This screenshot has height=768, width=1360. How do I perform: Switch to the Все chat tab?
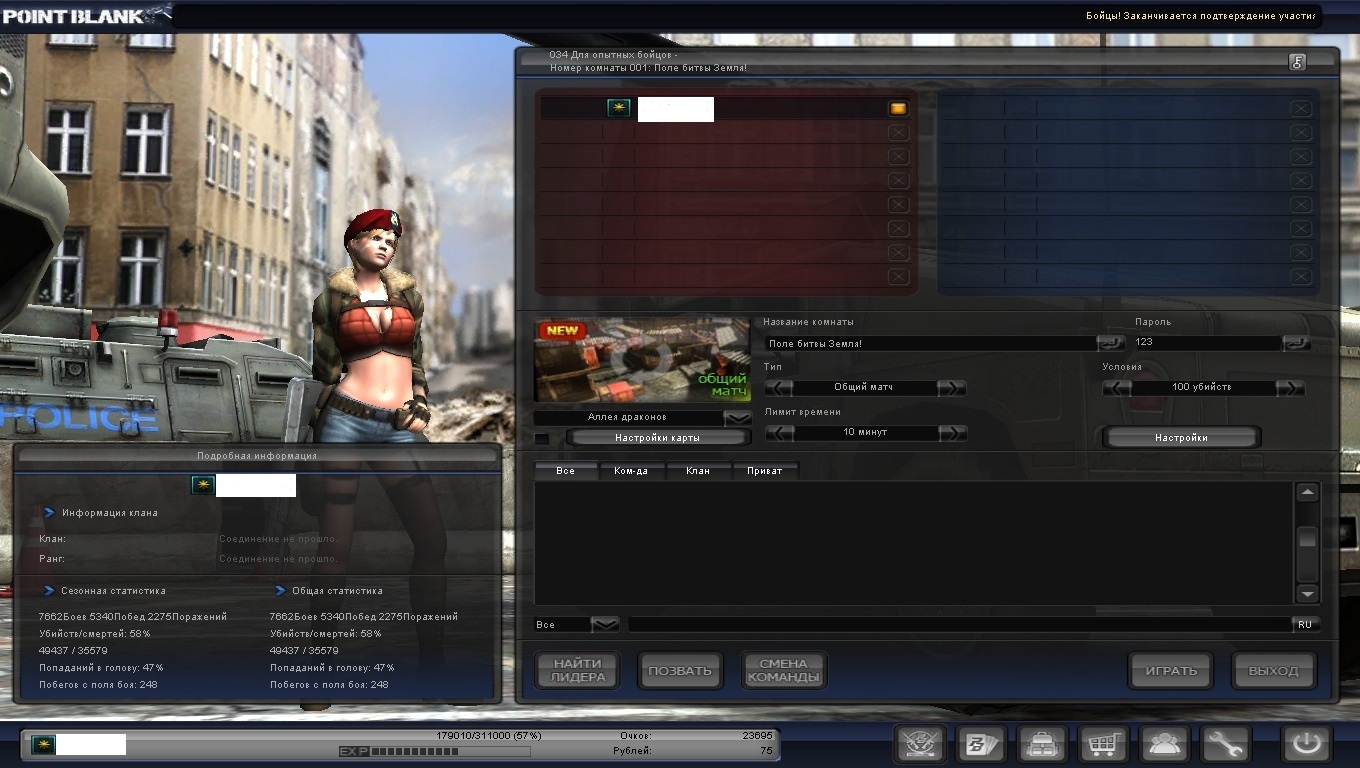point(566,470)
